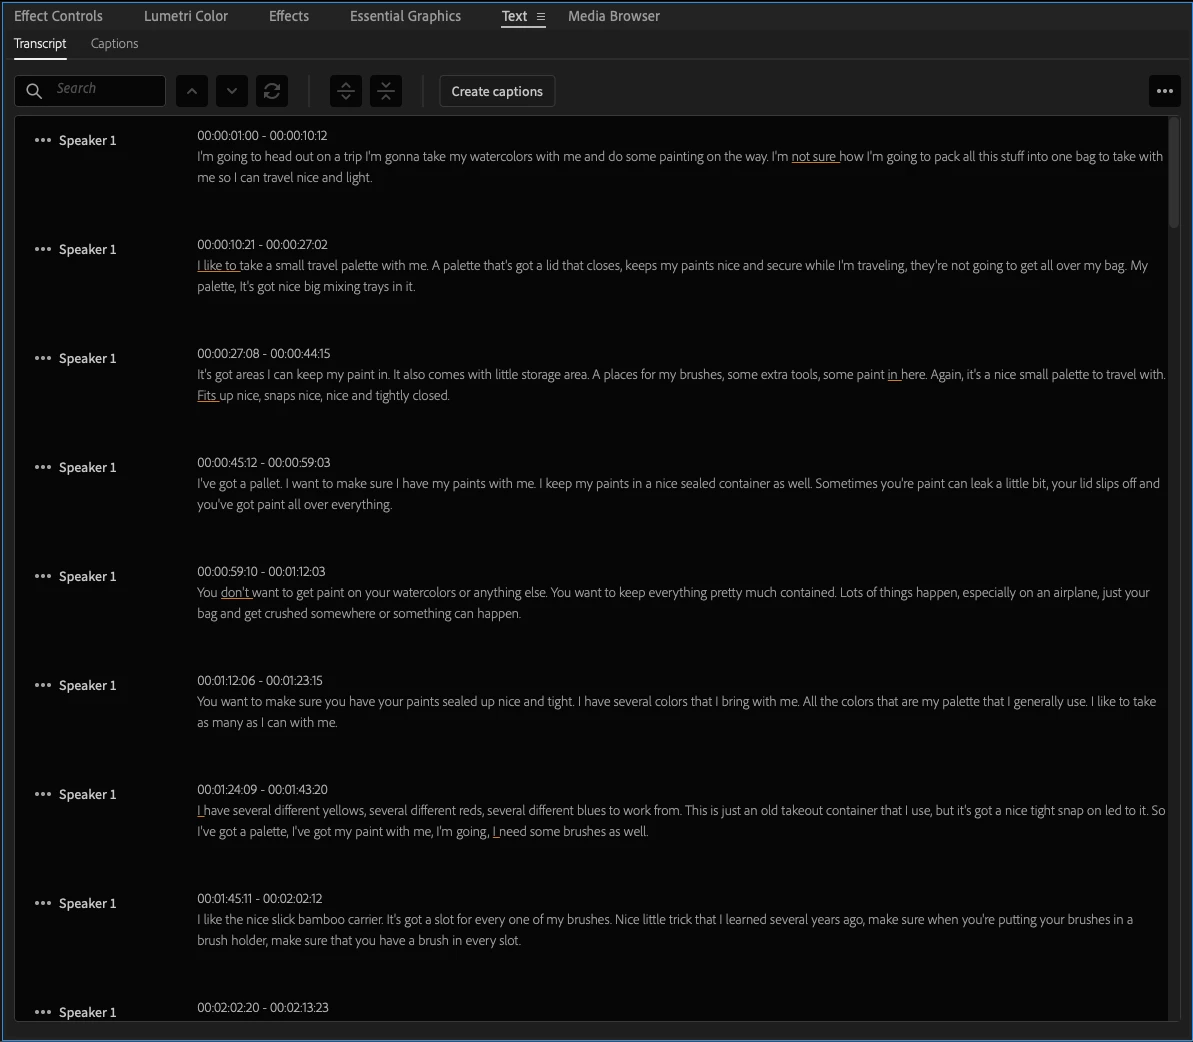Viewport: 1193px width, 1042px height.
Task: Click timecode 00:00:59:10 - 00:01:12:03
Action: coord(261,571)
